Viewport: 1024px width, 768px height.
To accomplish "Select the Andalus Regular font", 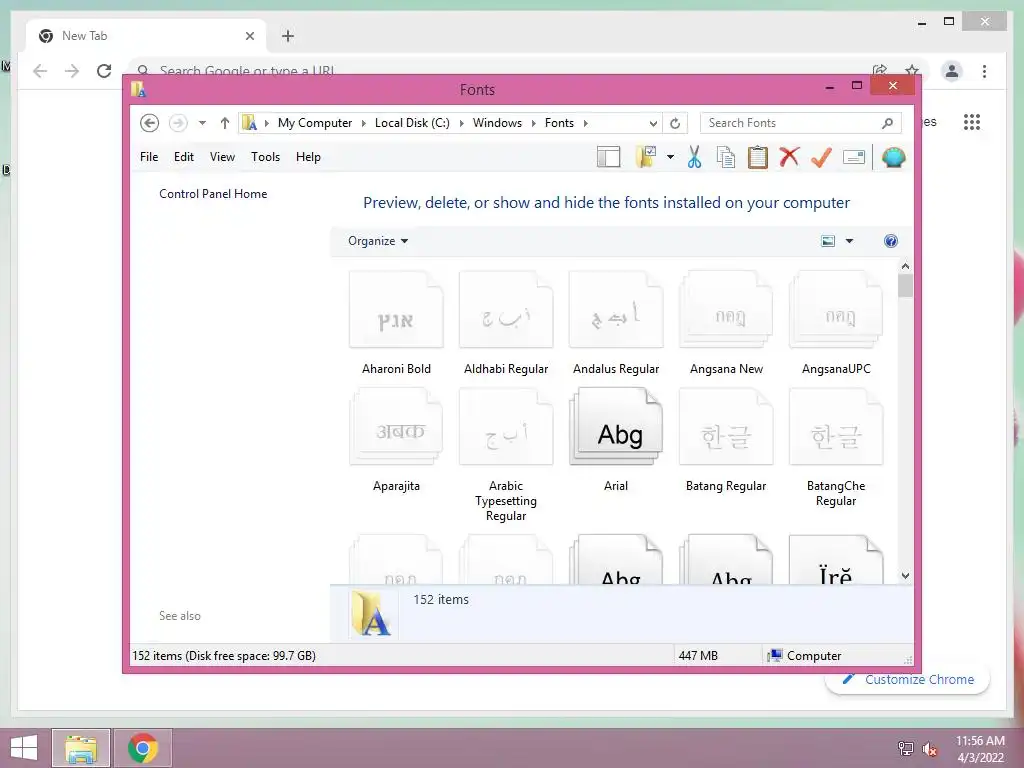I will 616,323.
